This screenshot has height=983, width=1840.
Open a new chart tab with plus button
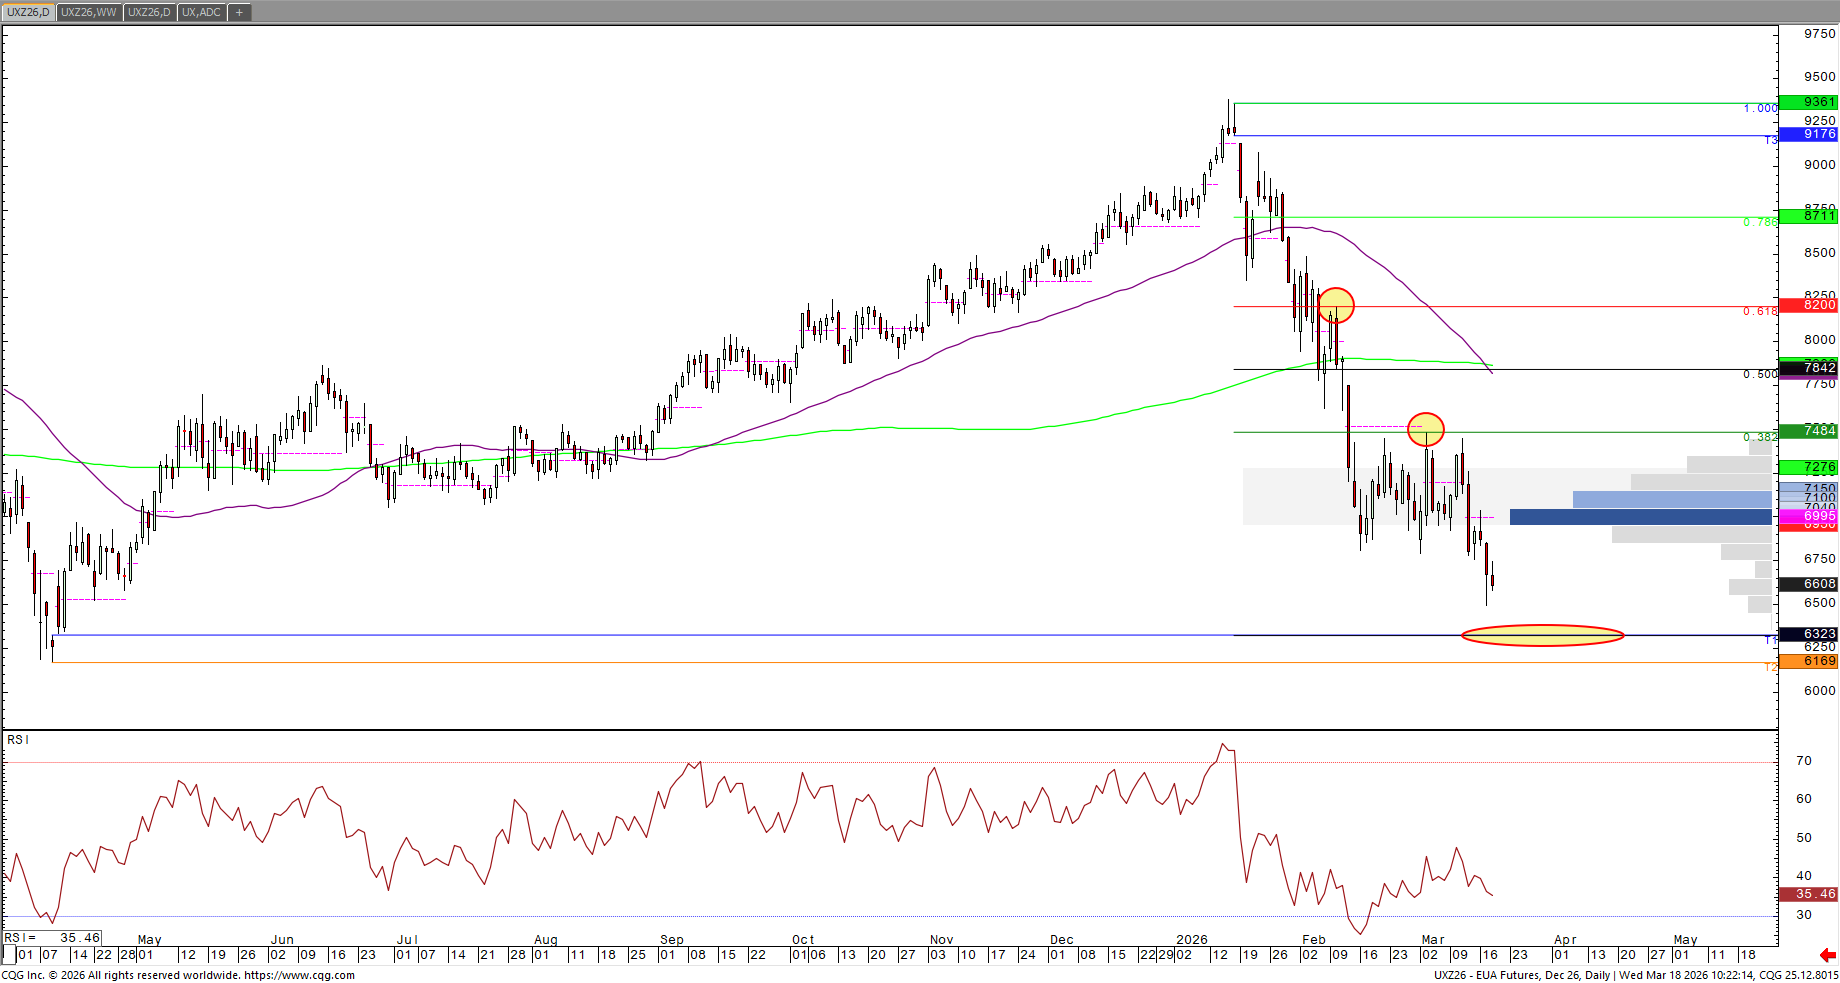(239, 12)
